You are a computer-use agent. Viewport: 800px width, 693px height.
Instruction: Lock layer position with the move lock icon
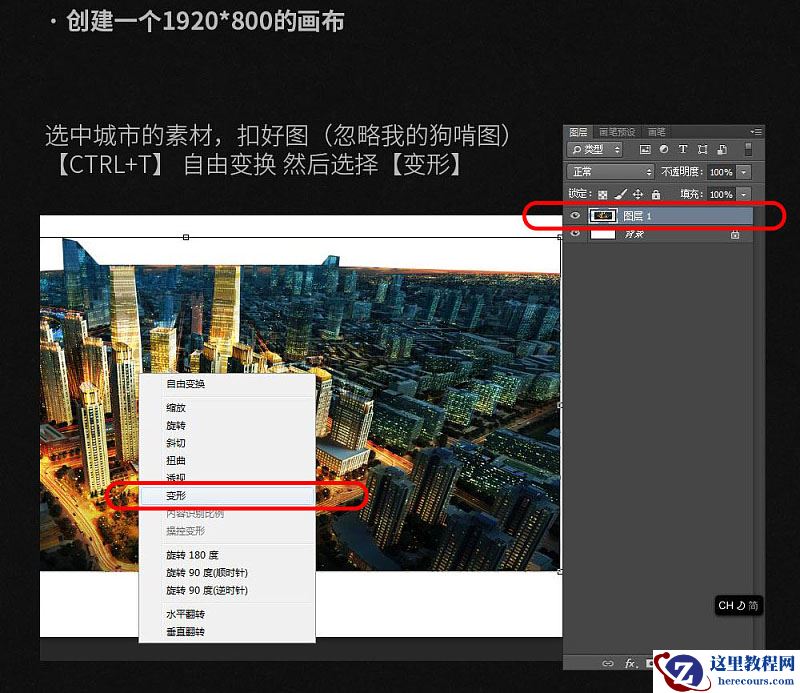tap(638, 194)
